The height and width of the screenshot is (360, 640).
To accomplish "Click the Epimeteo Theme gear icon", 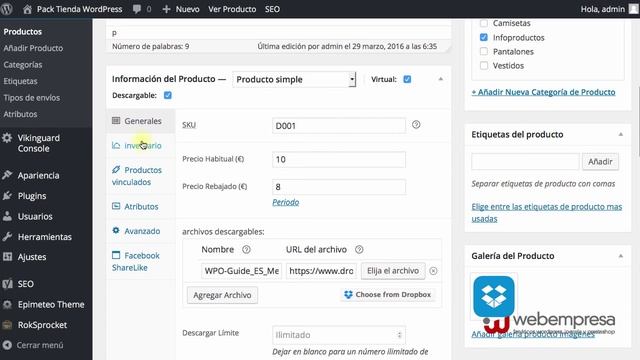I will coord(7,304).
